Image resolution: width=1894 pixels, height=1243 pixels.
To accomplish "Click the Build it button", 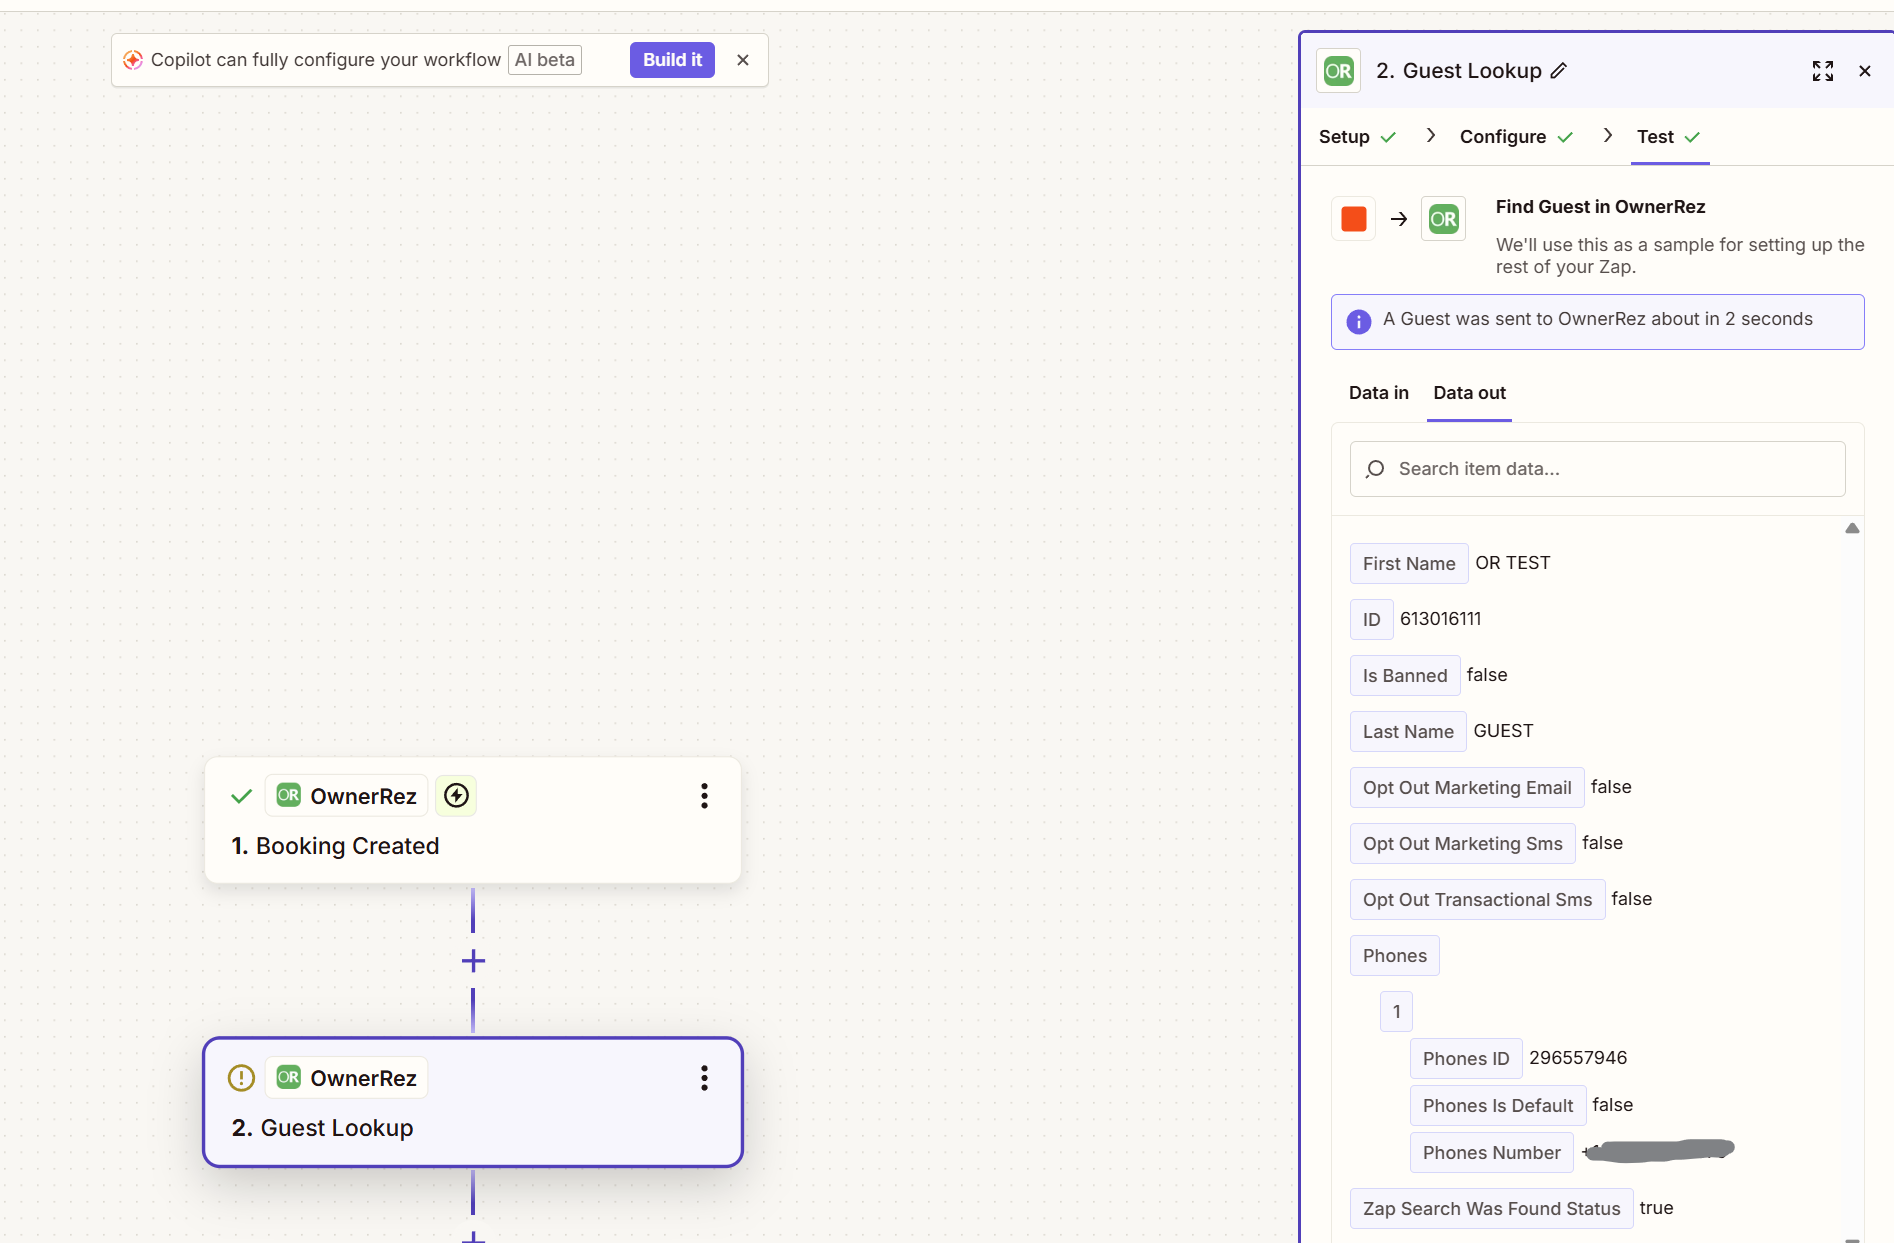I will [x=671, y=60].
